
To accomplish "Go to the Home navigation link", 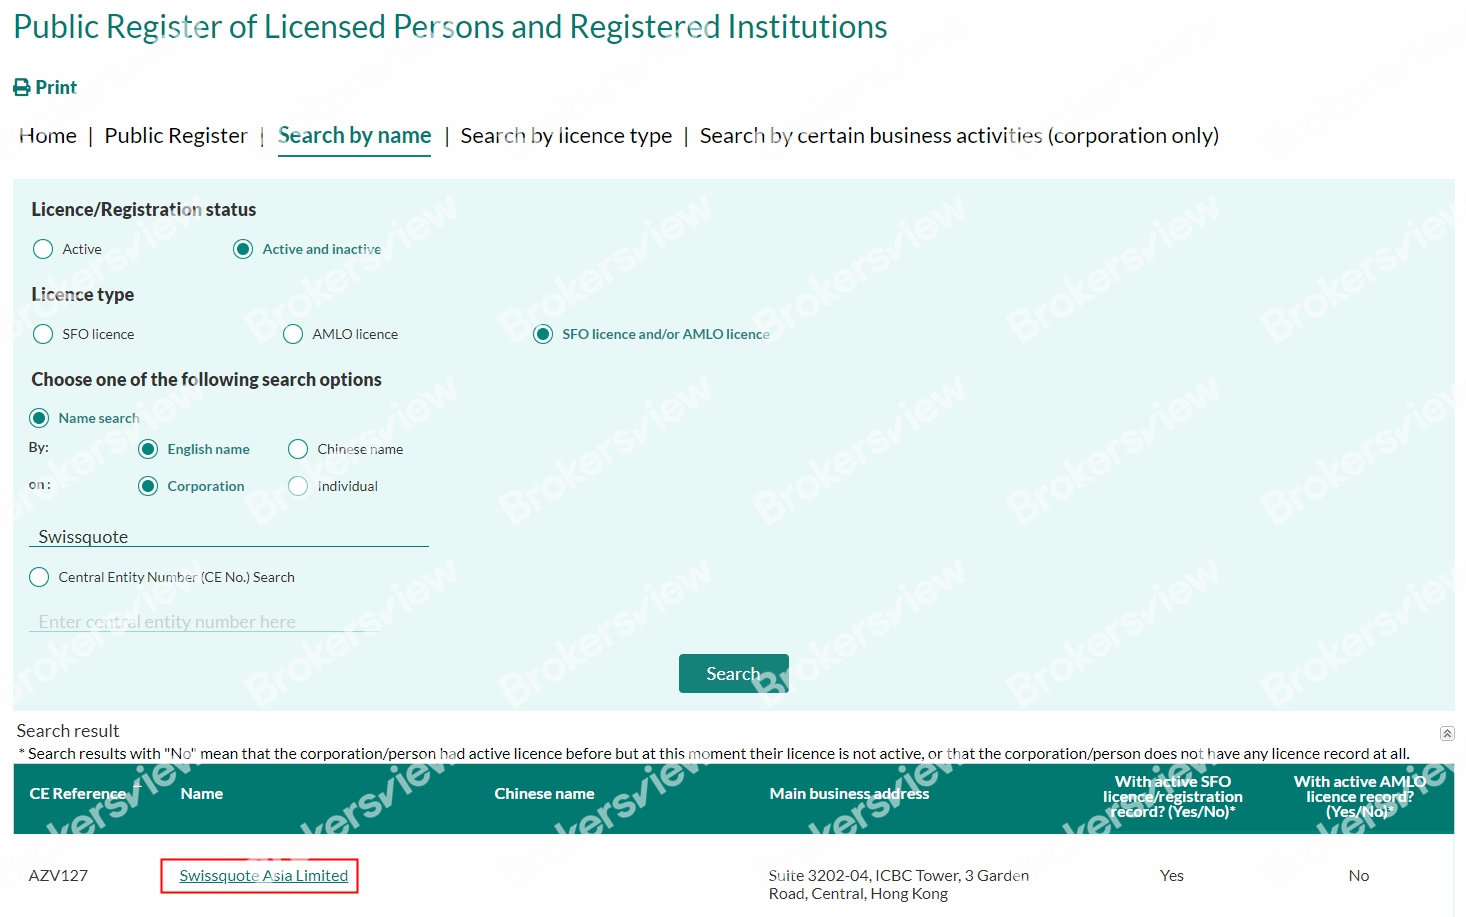I will [x=48, y=136].
